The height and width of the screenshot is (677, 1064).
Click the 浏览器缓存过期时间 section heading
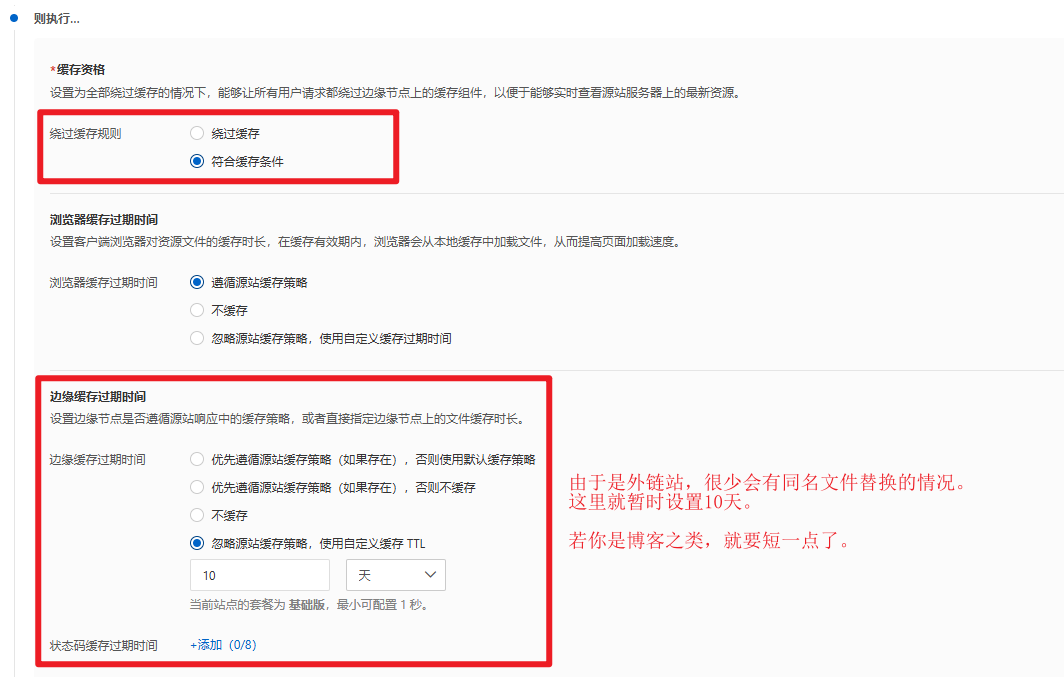point(104,219)
